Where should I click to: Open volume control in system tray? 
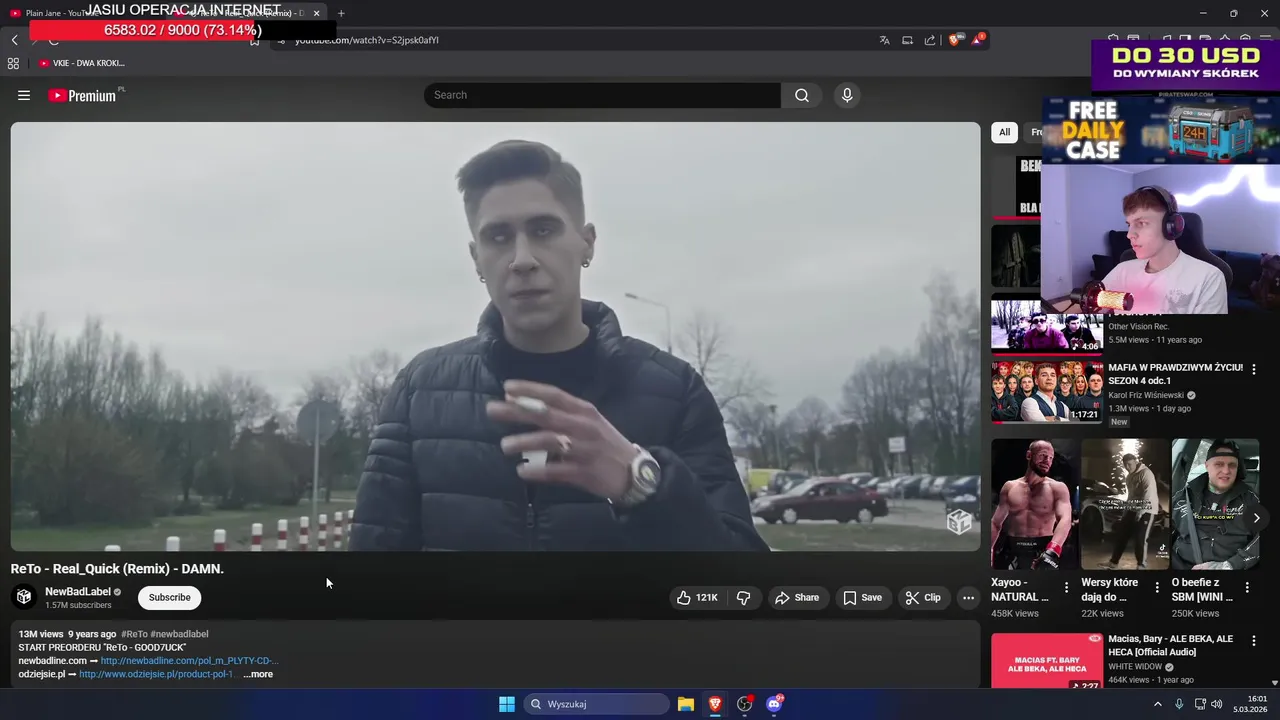pos(1217,704)
